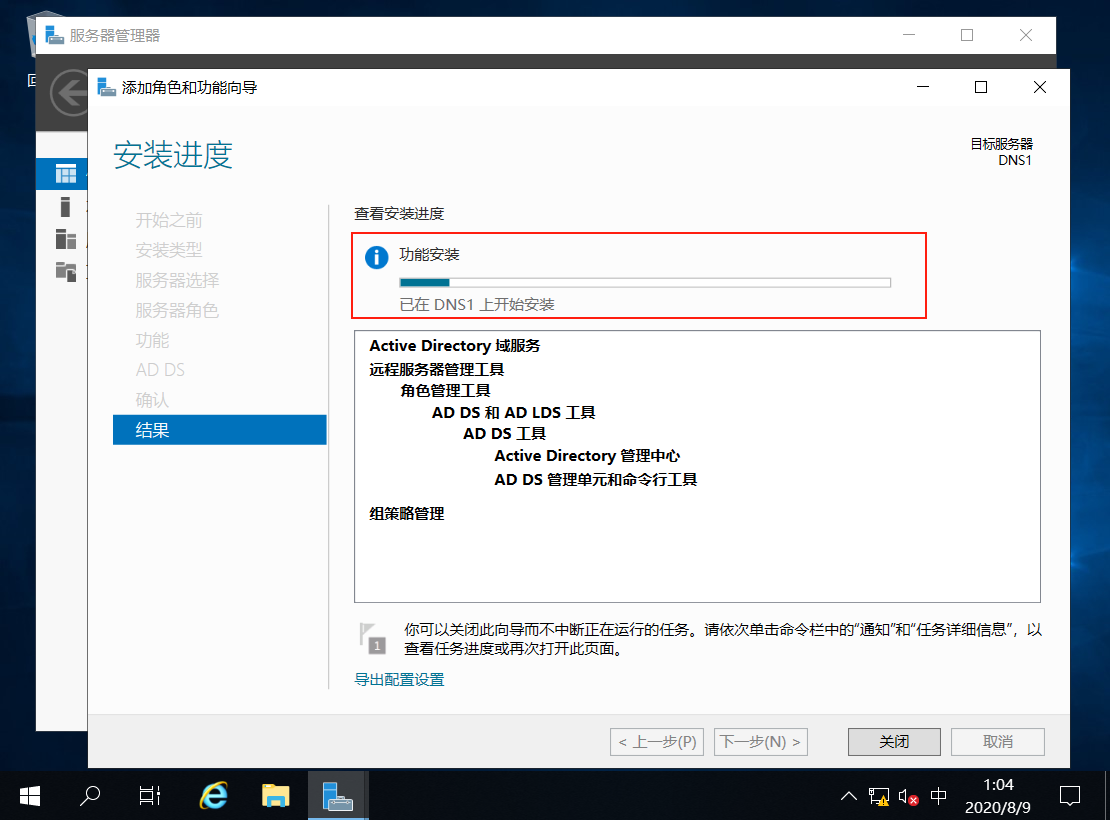Click the wizard title bar icon
This screenshot has width=1110, height=820.
[x=106, y=87]
